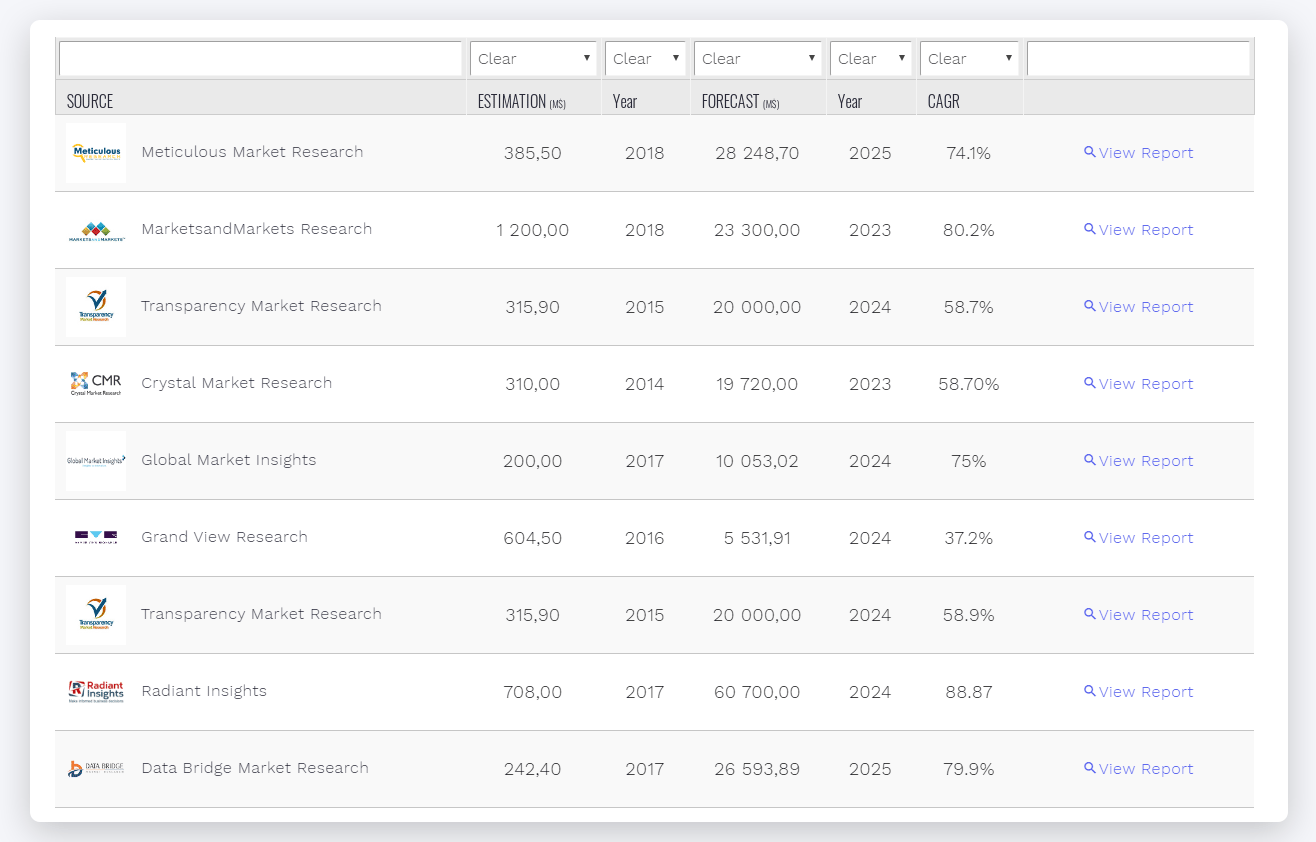Open the Forecast filter dropdown

tap(758, 58)
